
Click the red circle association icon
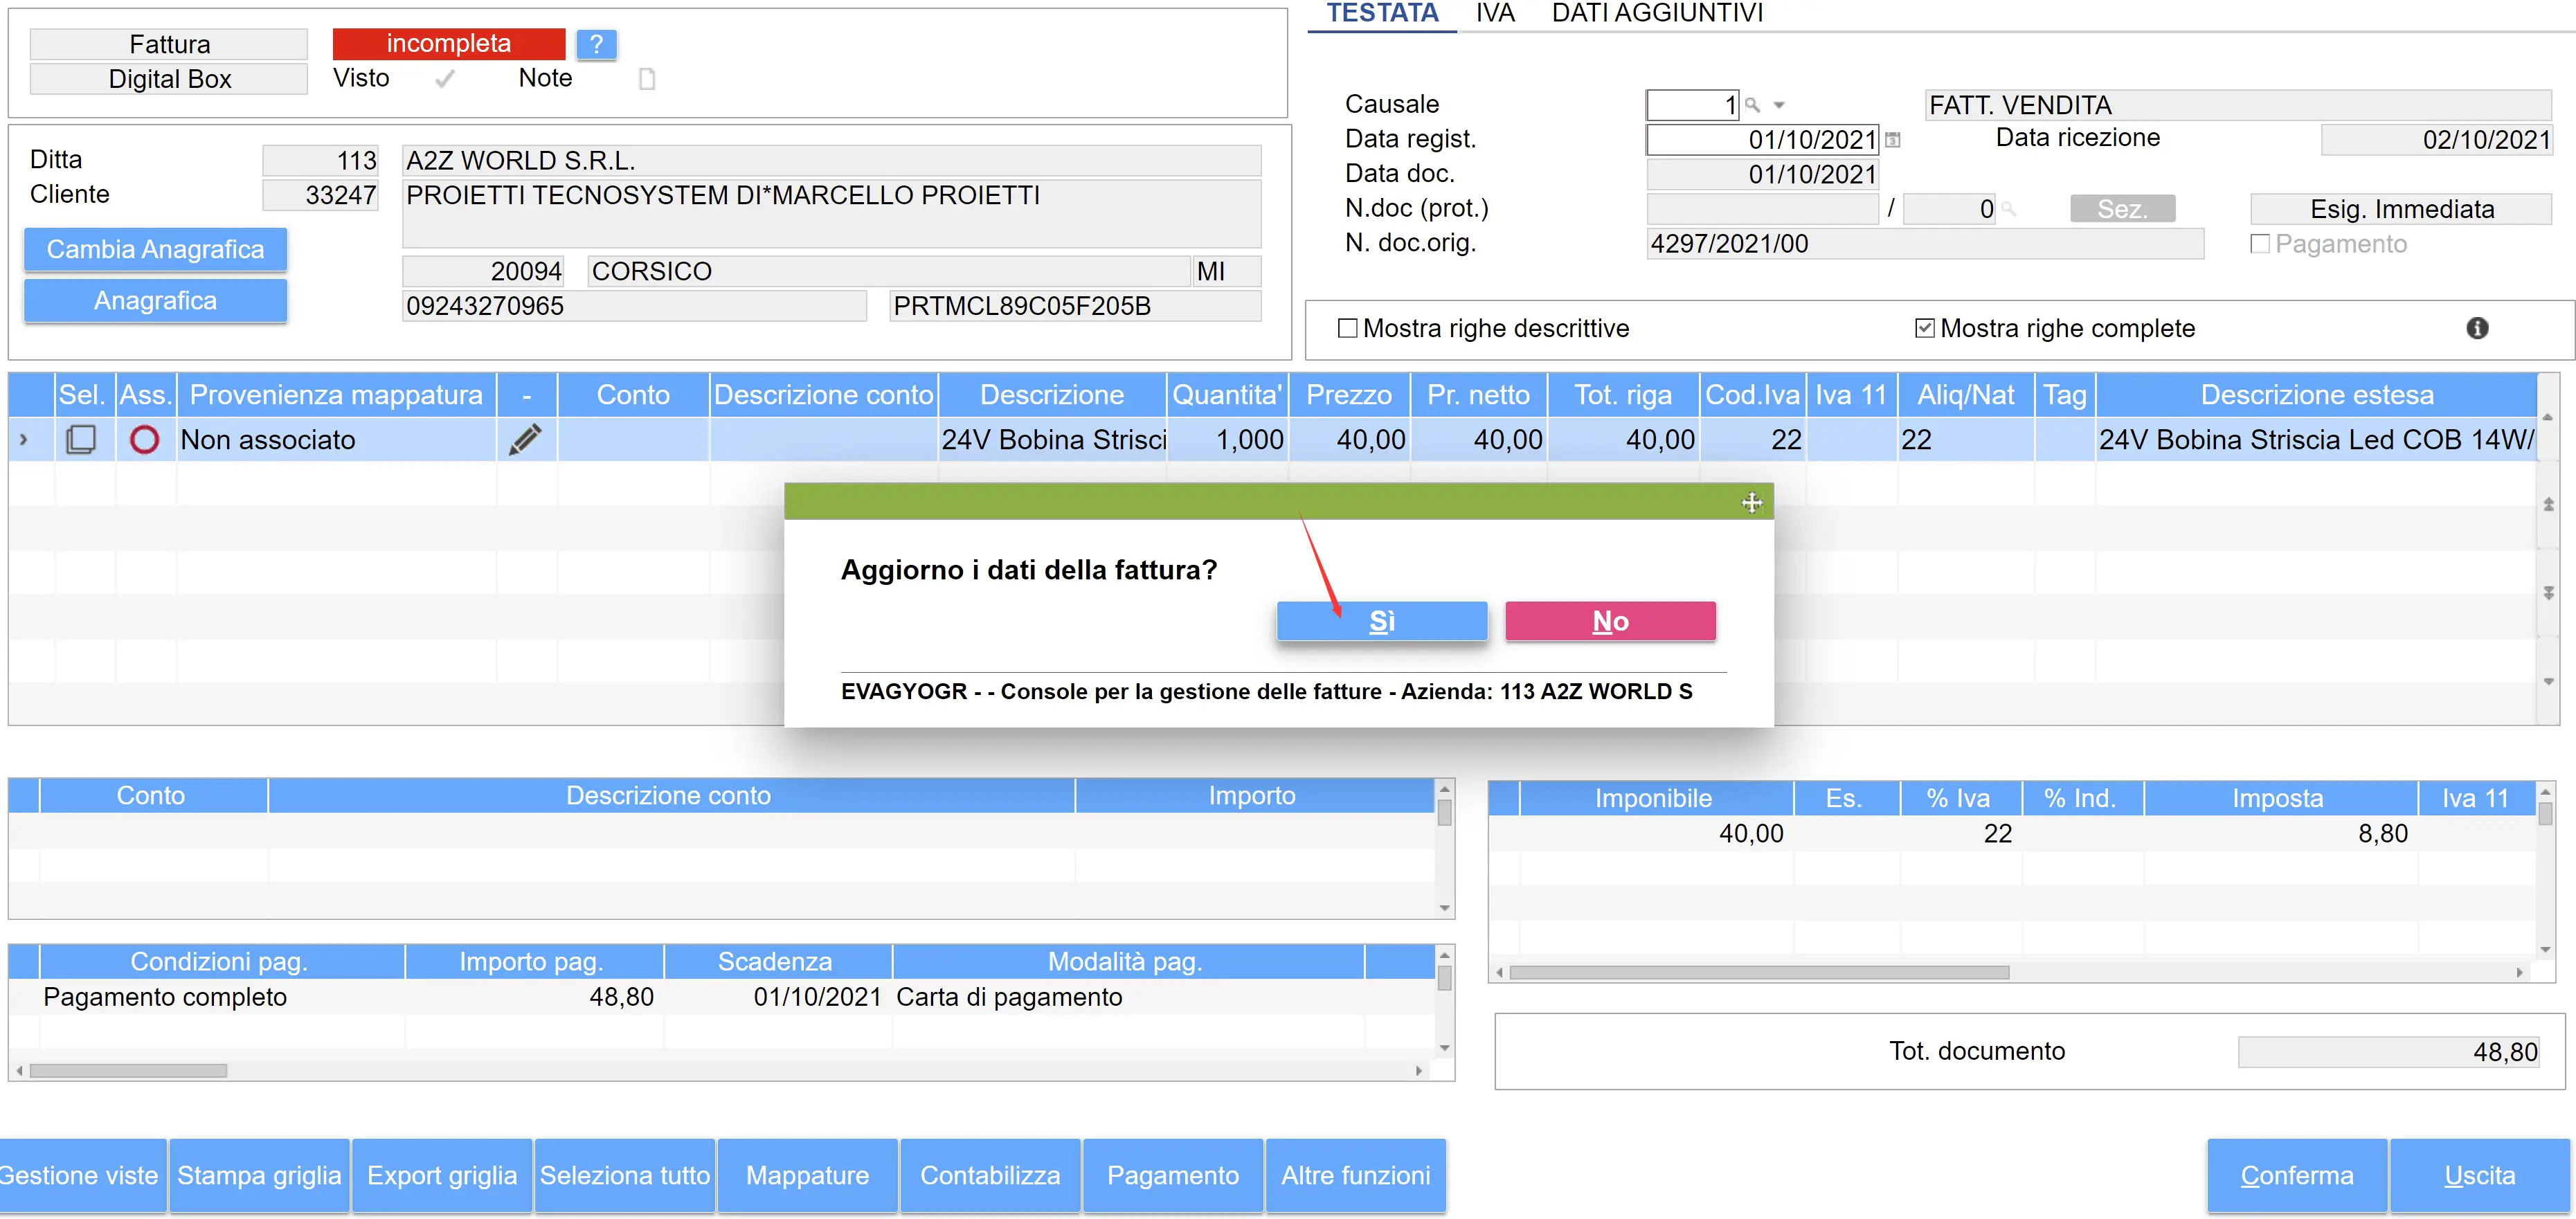[145, 440]
